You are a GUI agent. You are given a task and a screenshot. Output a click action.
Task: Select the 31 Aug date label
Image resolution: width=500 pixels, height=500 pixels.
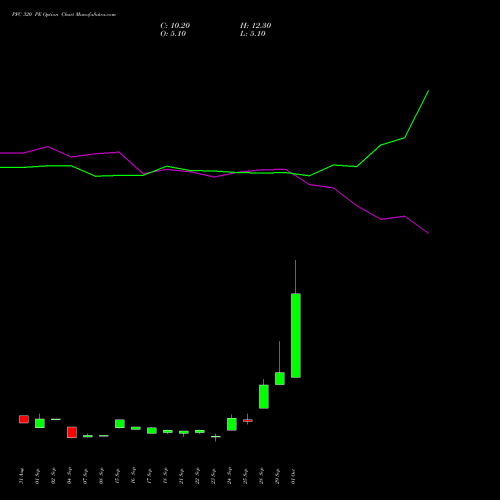[22, 476]
